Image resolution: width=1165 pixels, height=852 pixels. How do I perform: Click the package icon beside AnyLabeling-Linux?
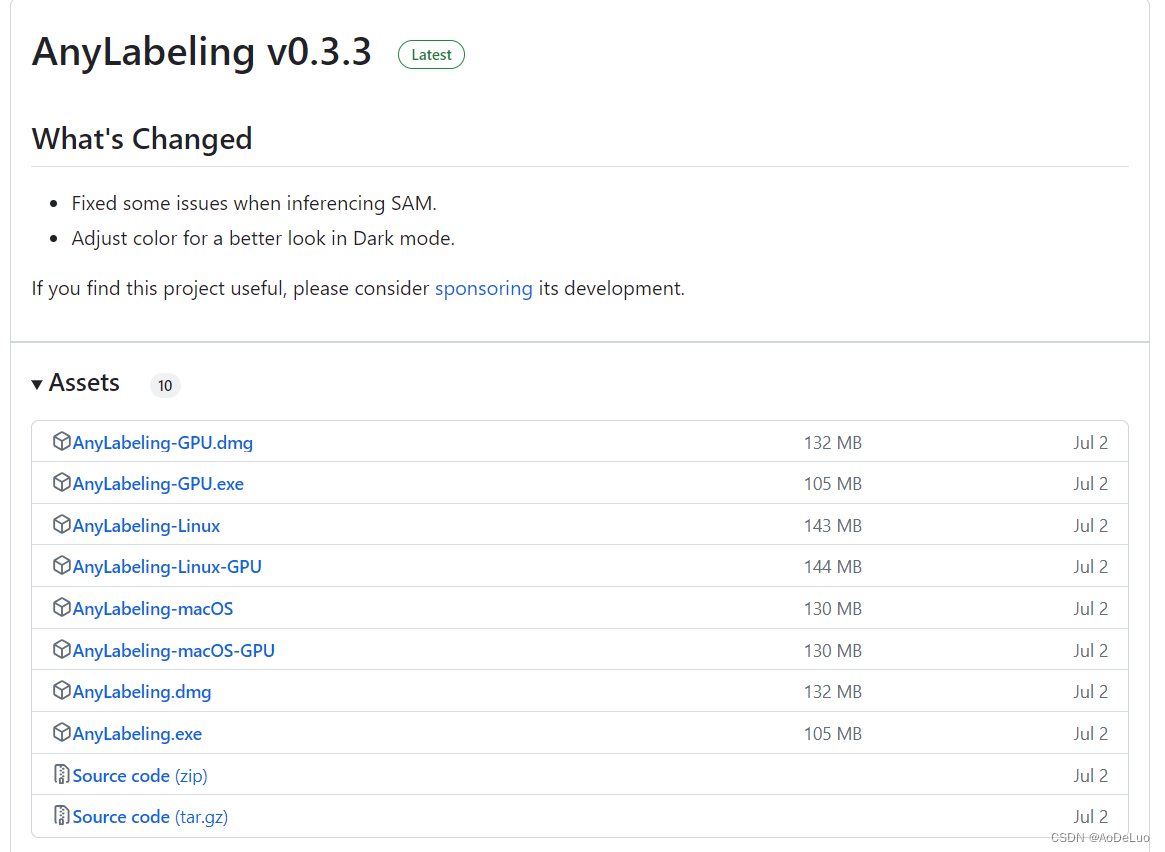[x=62, y=524]
